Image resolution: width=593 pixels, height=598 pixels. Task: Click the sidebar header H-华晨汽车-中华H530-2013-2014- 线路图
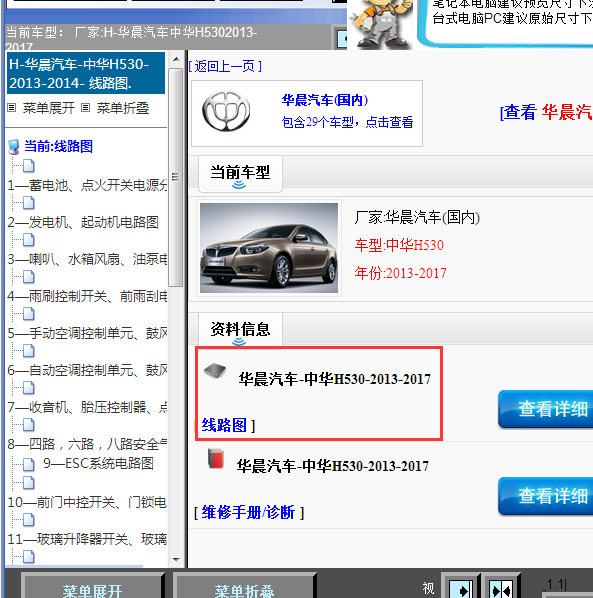pyautogui.click(x=86, y=73)
